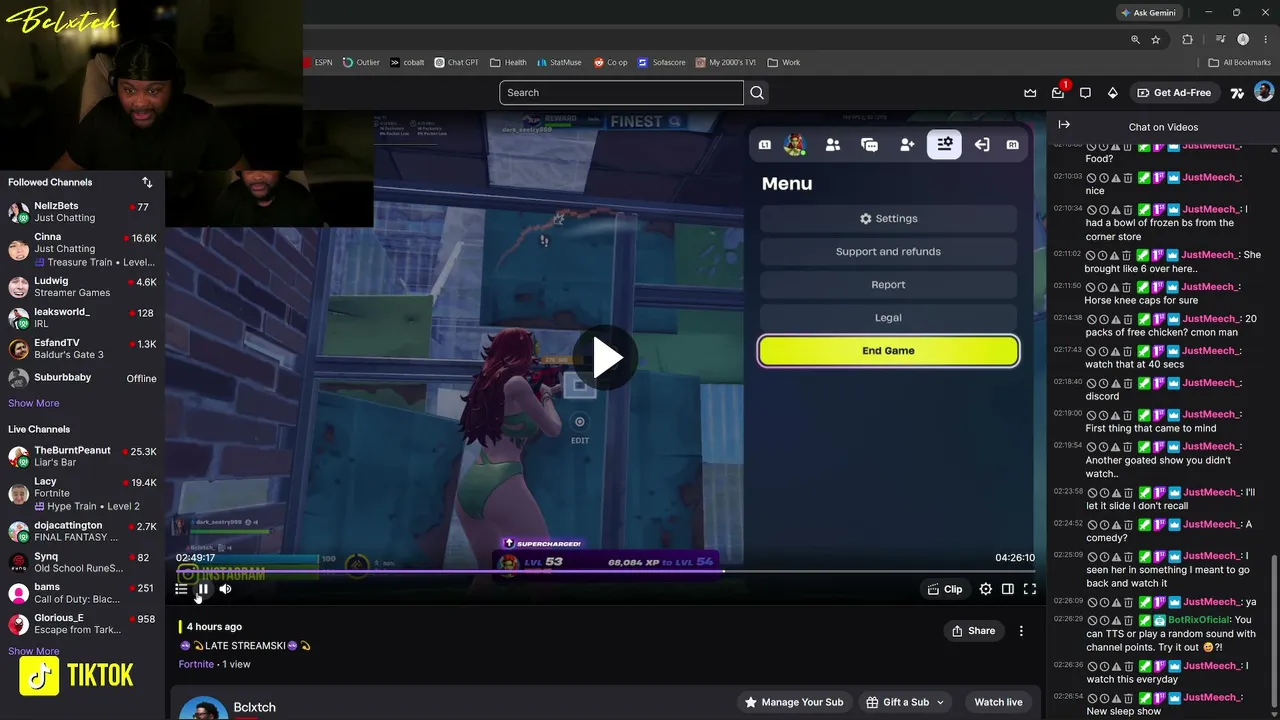This screenshot has width=1280, height=720.
Task: Open NellzBets channel in Followed Channels
Action: 82,212
